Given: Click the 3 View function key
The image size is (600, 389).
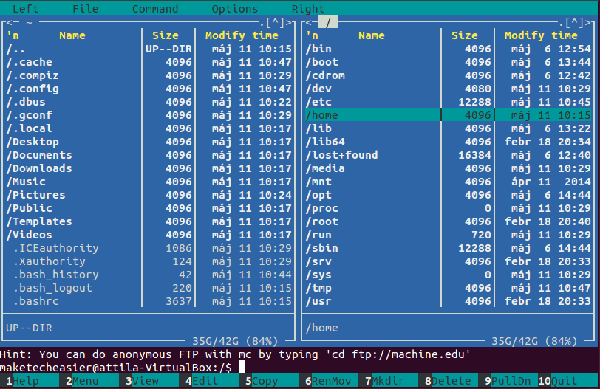Looking at the screenshot, I should pos(149,381).
